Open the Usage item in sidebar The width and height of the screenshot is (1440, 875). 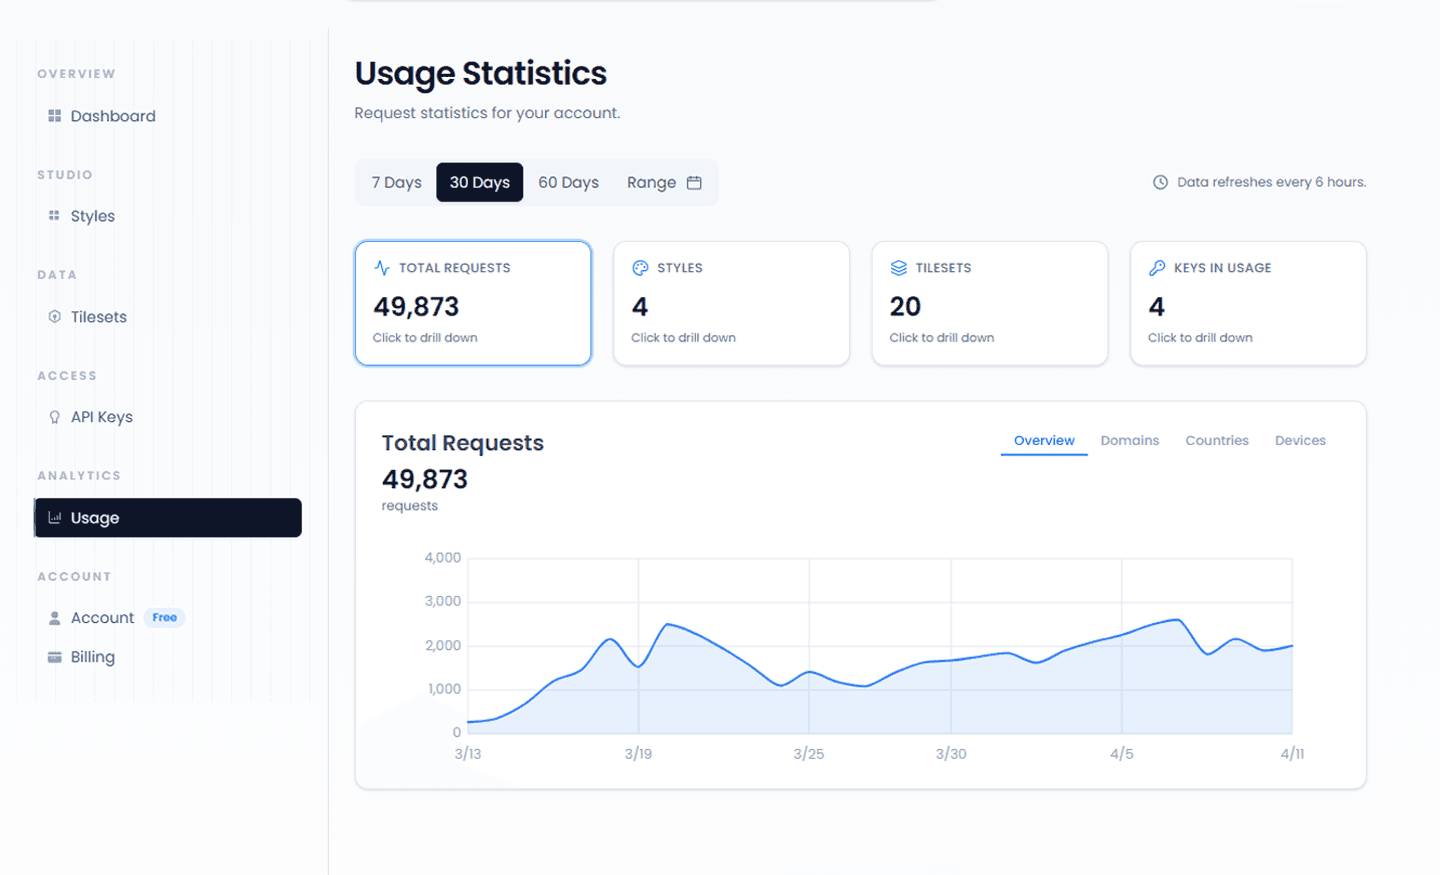(x=168, y=518)
